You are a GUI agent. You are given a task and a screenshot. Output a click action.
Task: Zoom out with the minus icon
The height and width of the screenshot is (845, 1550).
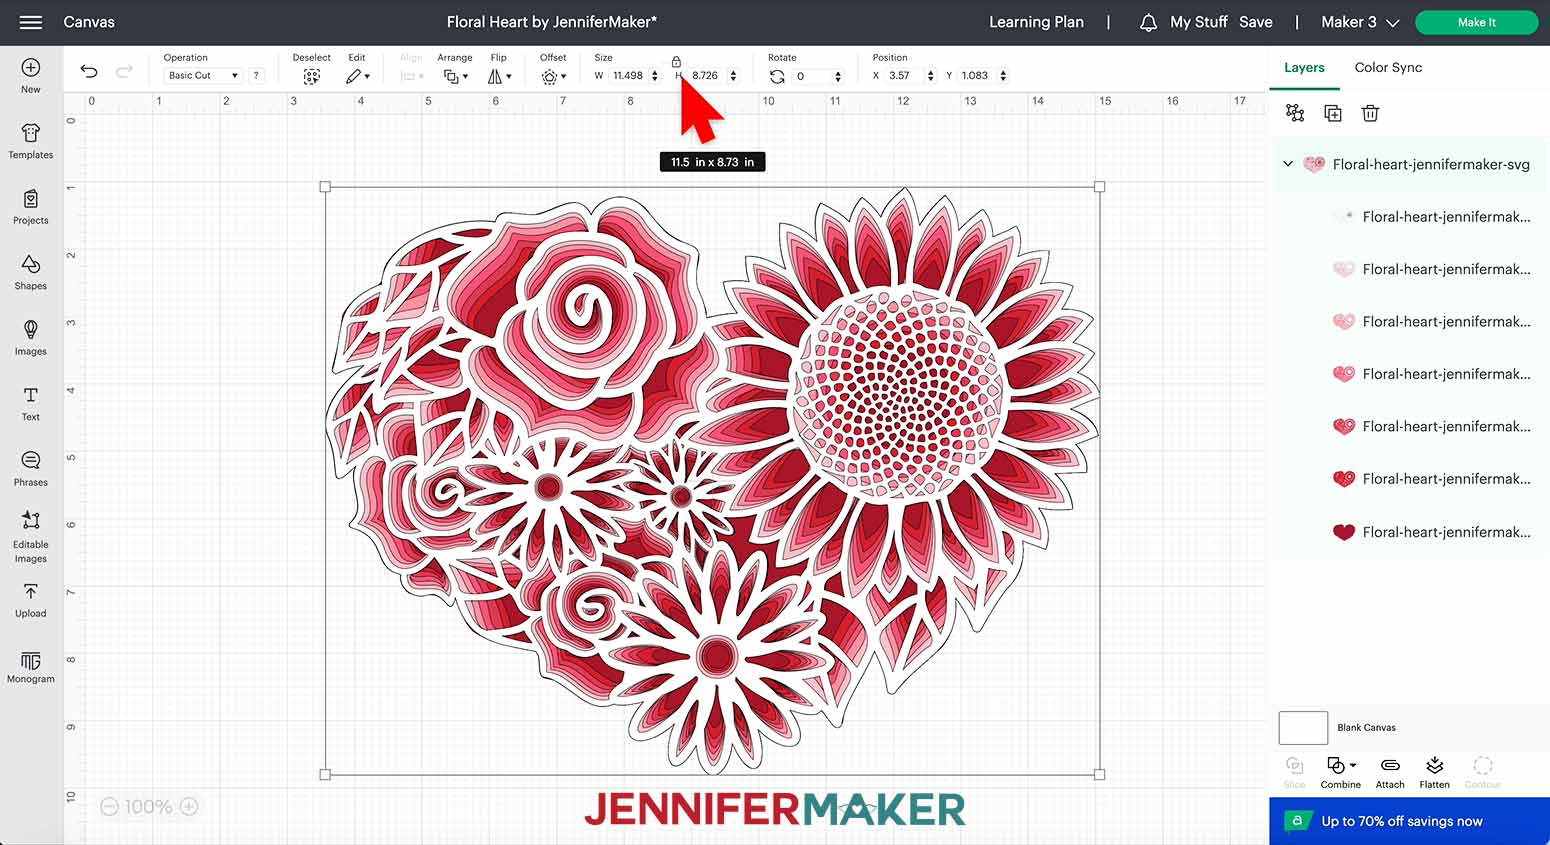110,806
